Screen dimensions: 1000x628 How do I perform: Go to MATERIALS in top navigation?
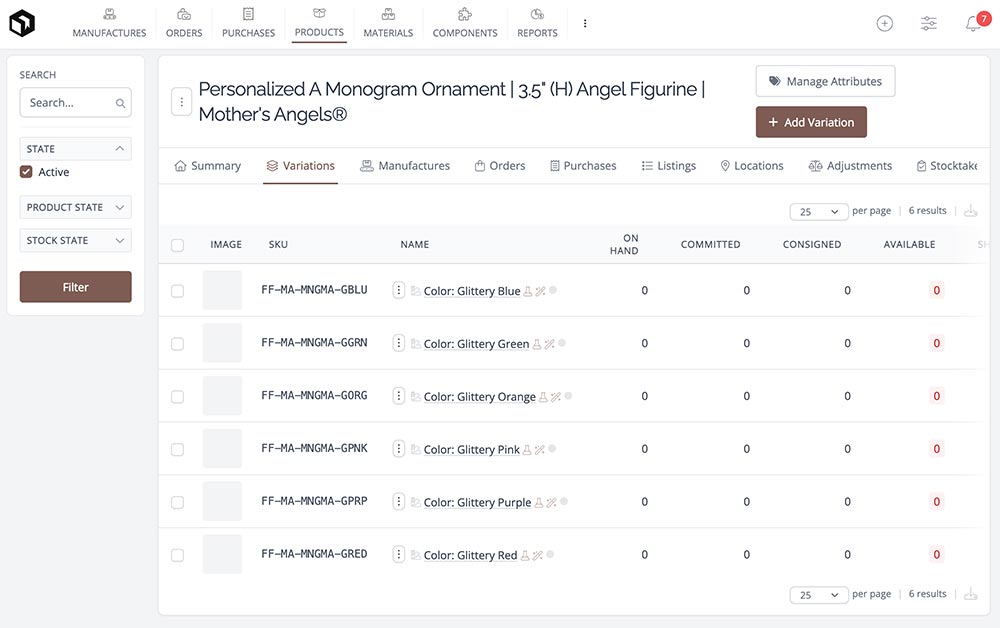(388, 24)
